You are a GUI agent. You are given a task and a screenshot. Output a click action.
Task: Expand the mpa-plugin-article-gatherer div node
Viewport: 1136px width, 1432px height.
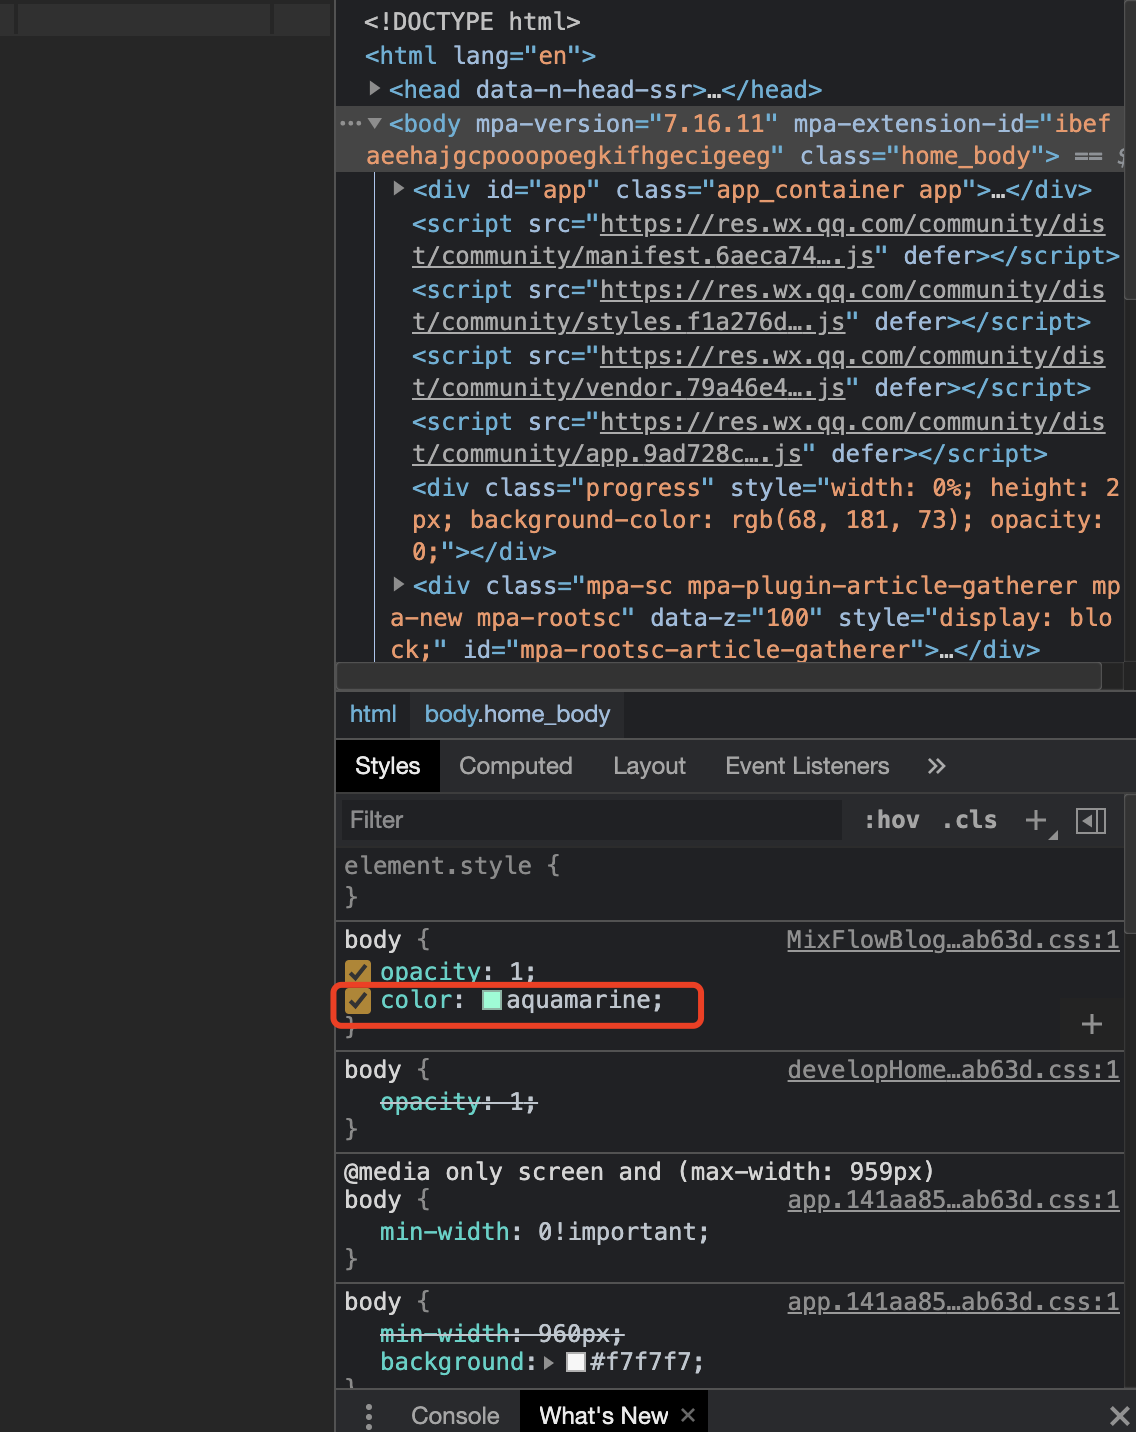click(399, 585)
